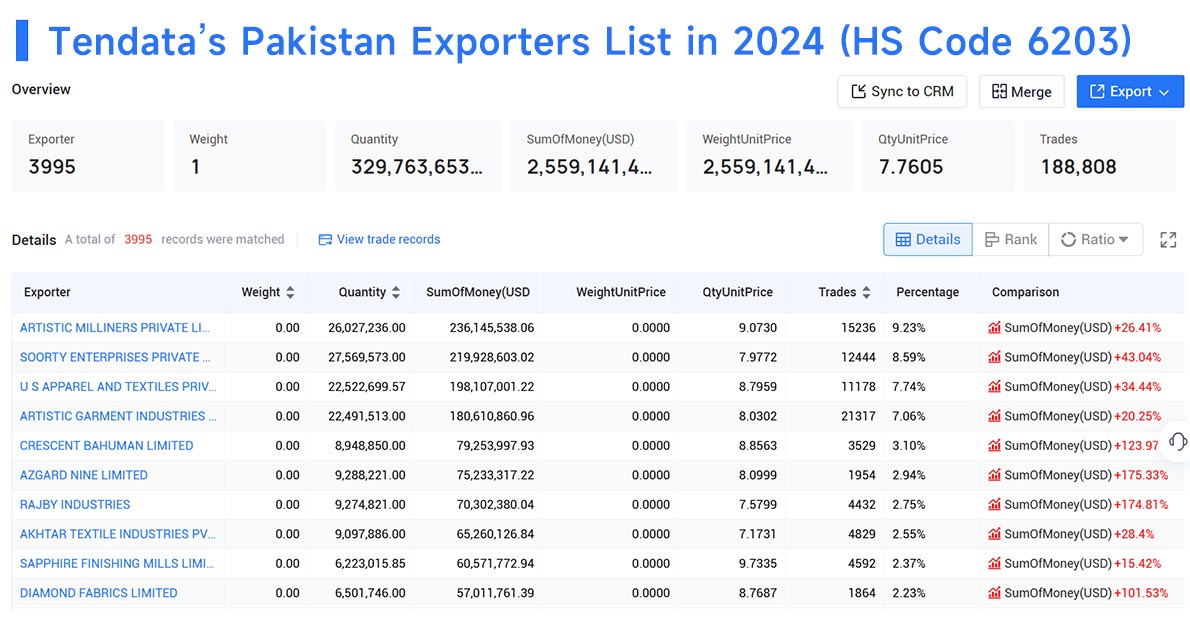1190x621 pixels.
Task: Click the Sync to CRM icon
Action: point(860,91)
